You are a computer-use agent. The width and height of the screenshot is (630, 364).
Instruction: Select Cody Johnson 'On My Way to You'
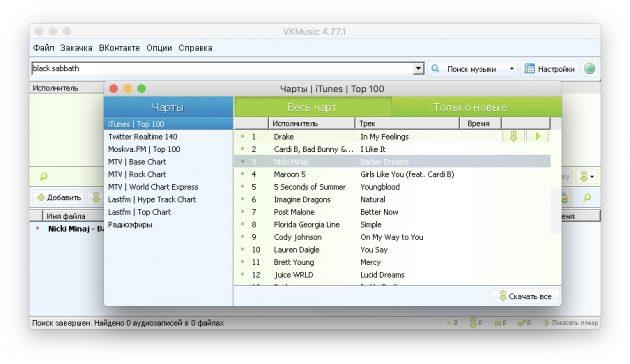[392, 237]
